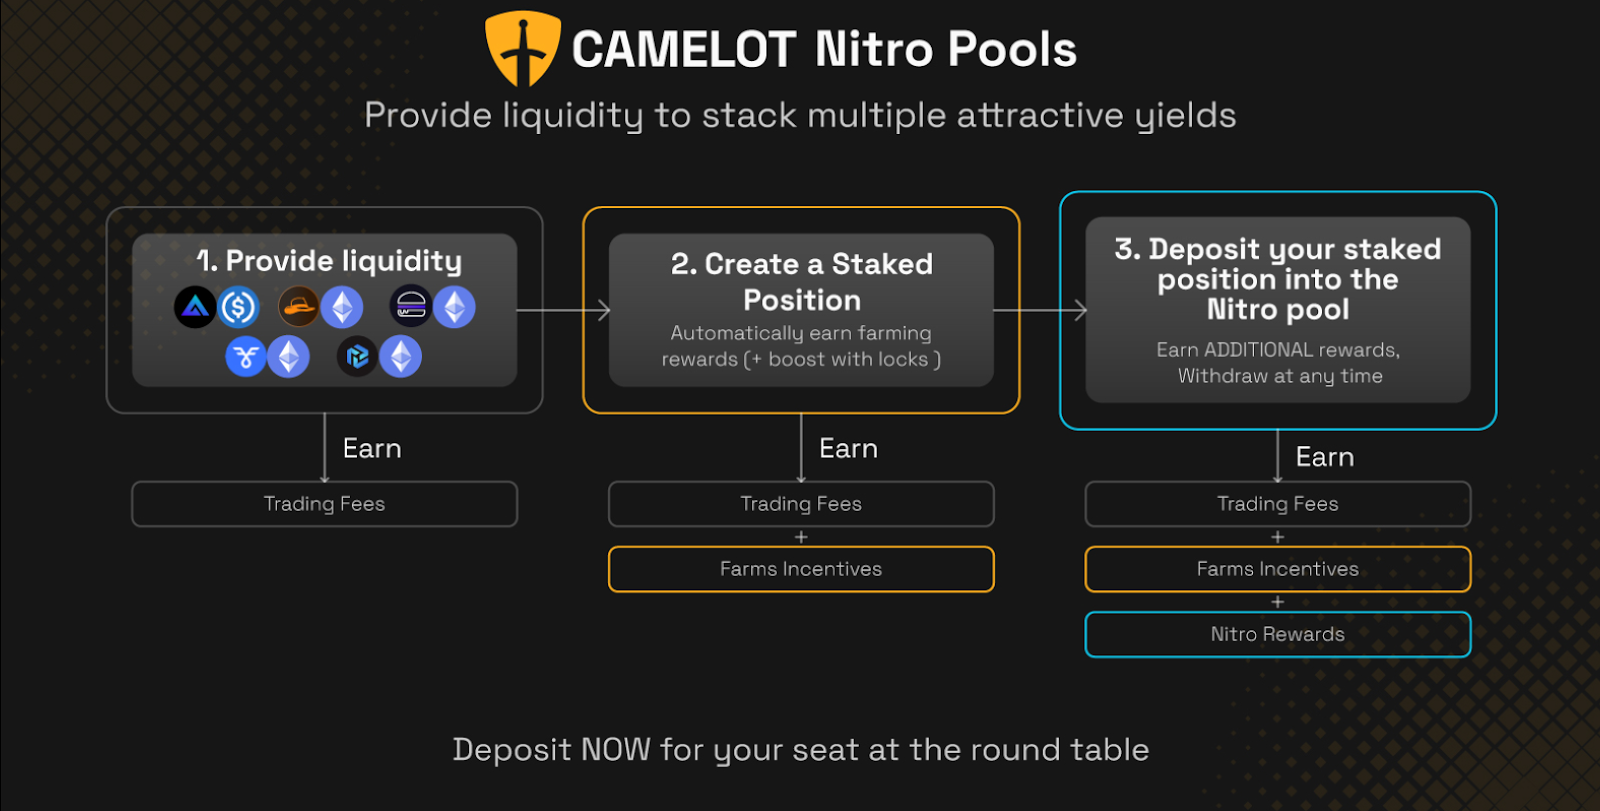
Task: Click the burger token icon
Action: (411, 307)
